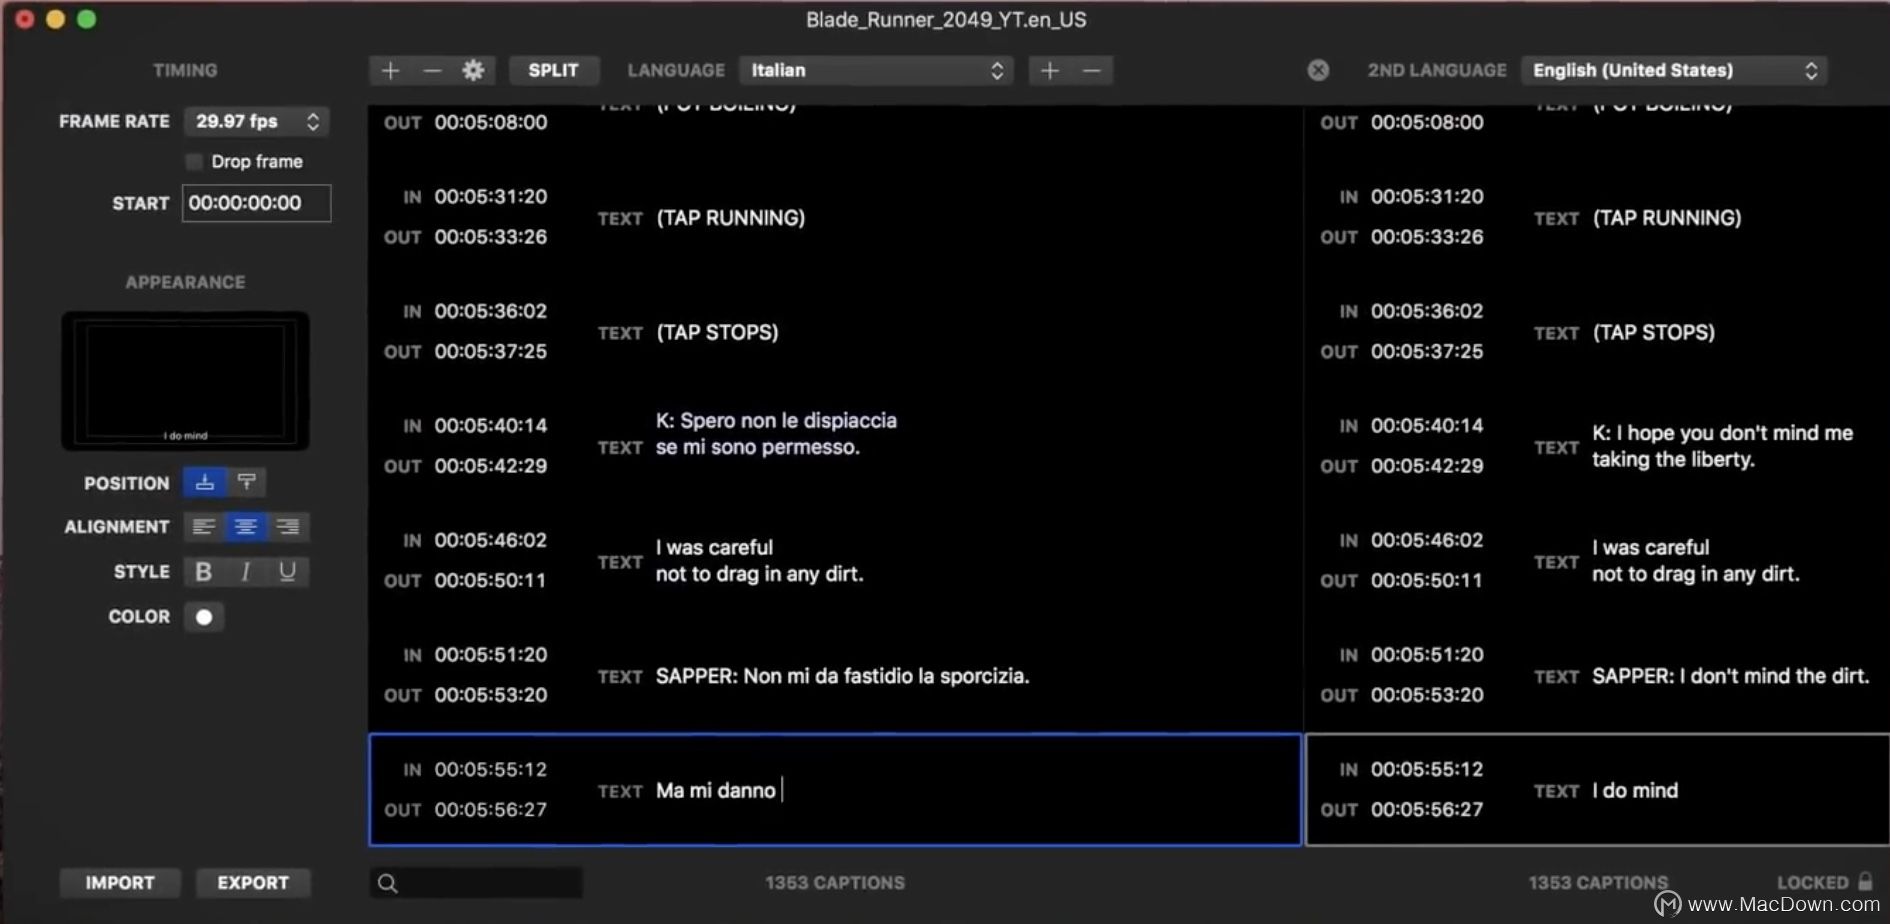Click the IMPORT button
The width and height of the screenshot is (1890, 924).
120,882
